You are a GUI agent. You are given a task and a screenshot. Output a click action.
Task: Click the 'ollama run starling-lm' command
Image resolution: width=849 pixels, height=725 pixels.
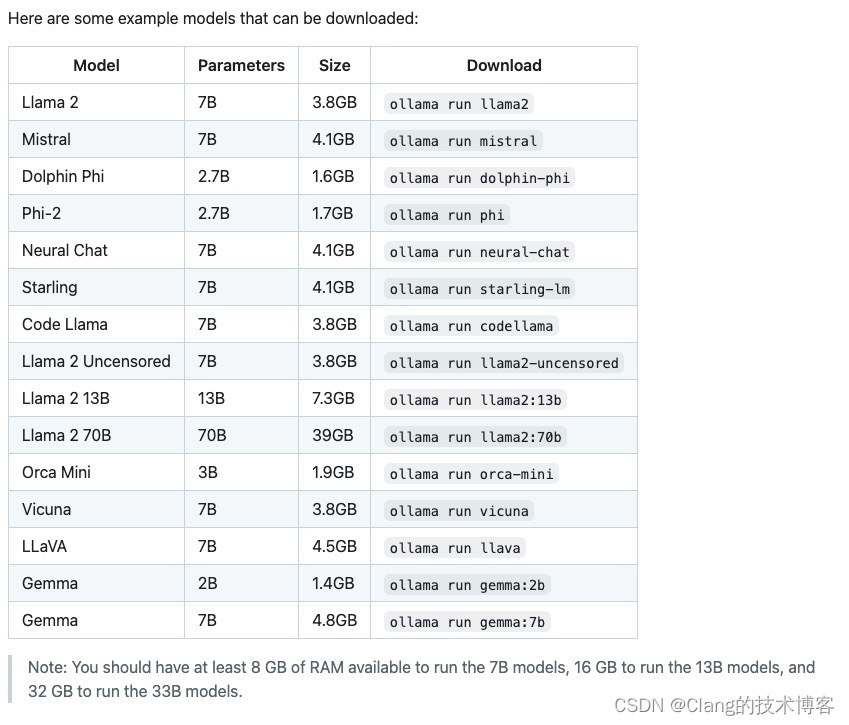481,289
